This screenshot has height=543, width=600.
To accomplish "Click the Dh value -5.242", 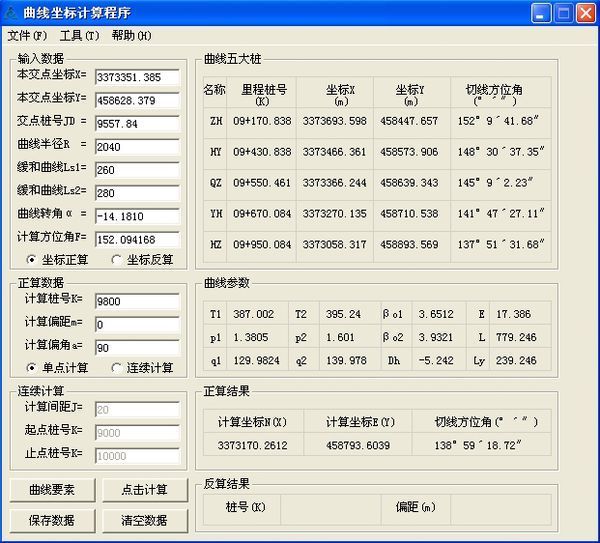I will (439, 360).
